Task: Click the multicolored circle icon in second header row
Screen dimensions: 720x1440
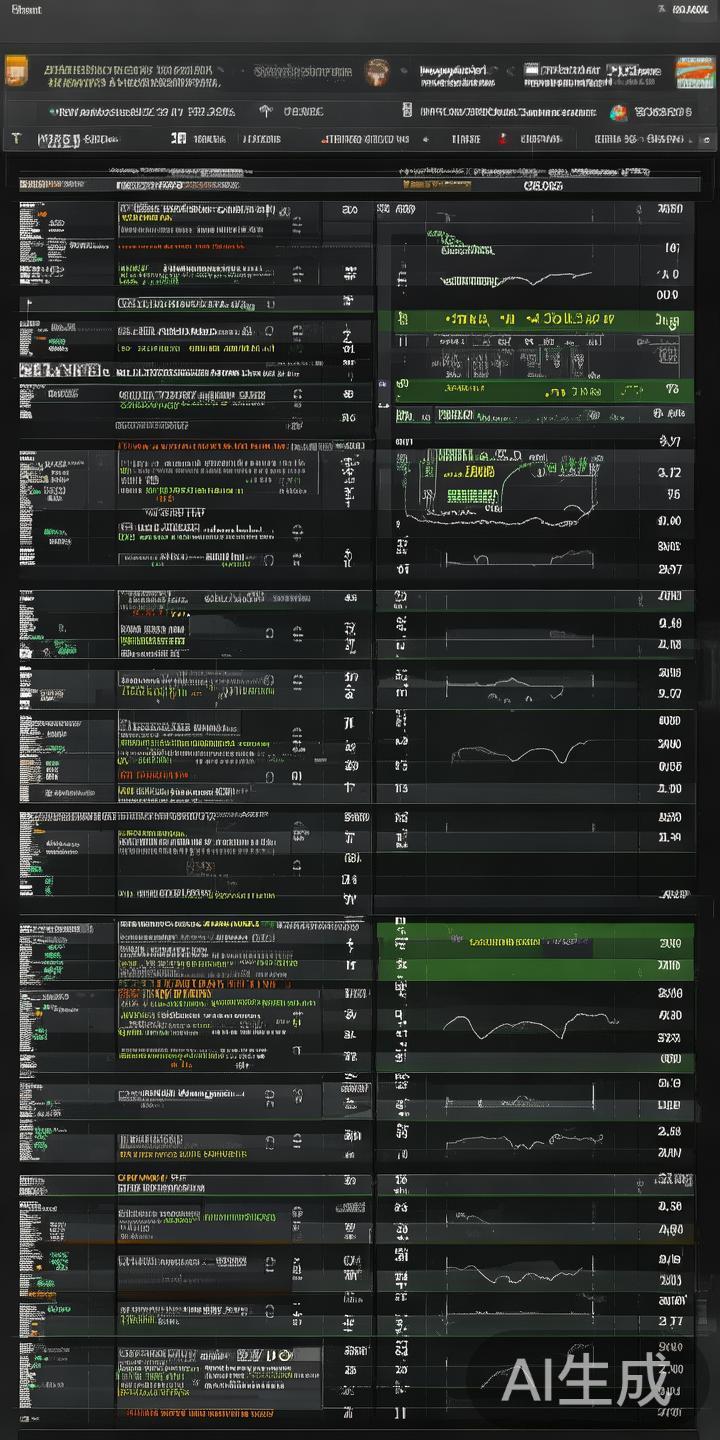Action: [x=618, y=112]
